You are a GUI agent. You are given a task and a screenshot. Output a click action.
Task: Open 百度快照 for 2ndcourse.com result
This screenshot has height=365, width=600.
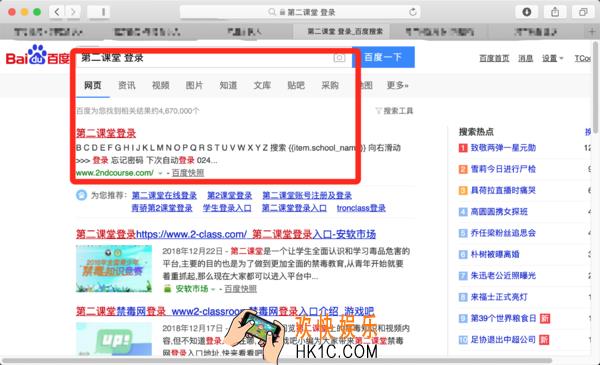[188, 173]
